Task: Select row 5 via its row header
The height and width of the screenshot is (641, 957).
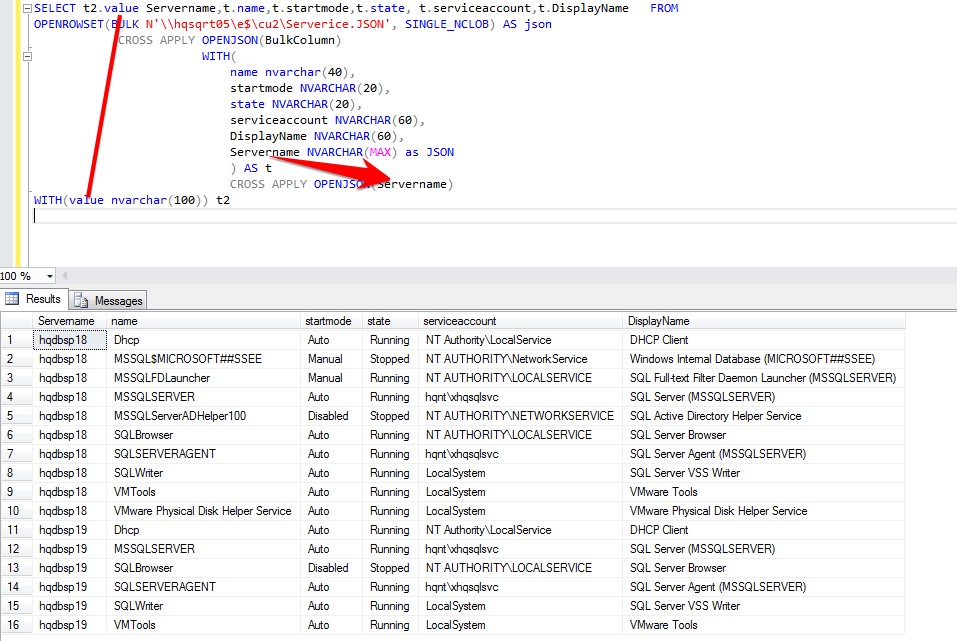Action: click(x=15, y=416)
